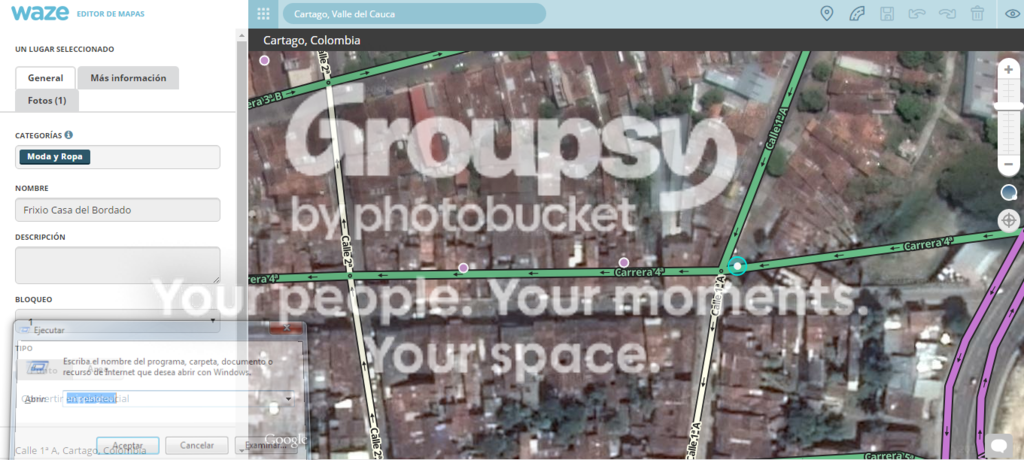Select the draw road tool icon

point(857,14)
